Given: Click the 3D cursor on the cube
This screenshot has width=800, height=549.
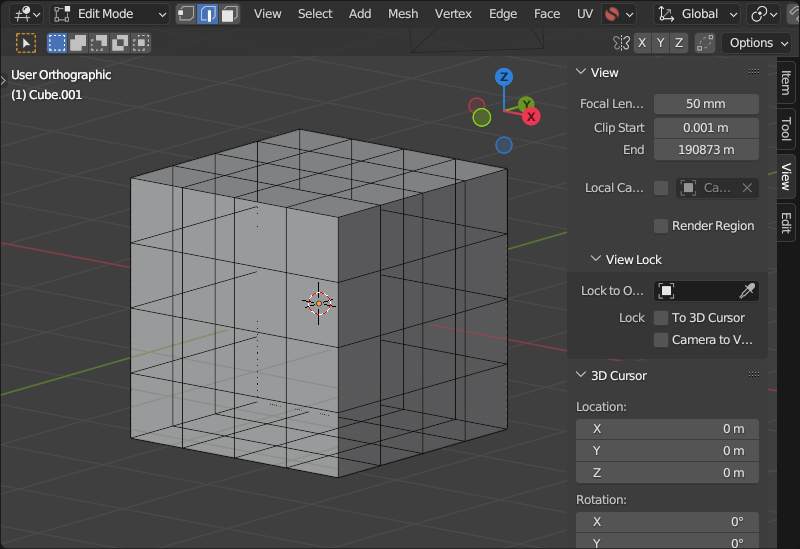Looking at the screenshot, I should point(319,303).
